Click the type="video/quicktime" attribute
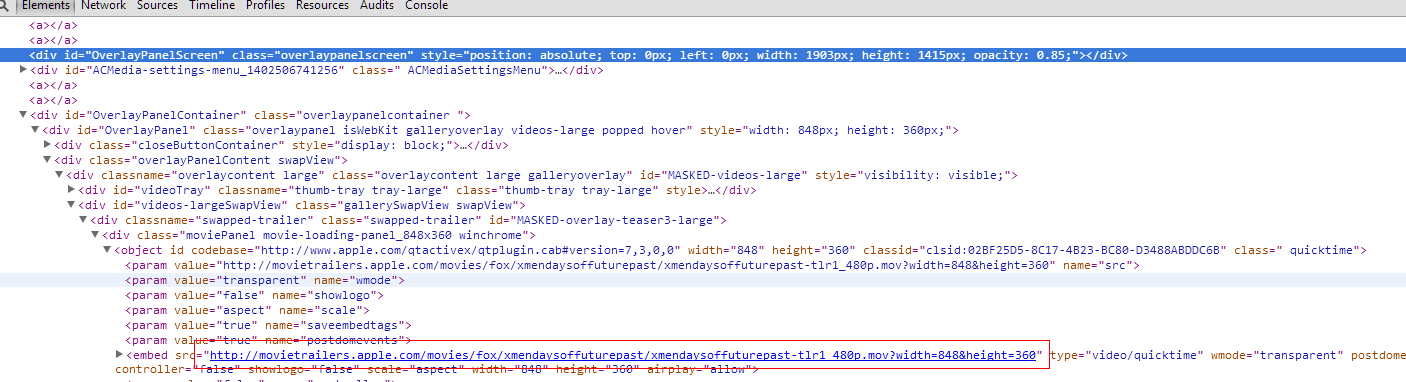1406x382 pixels. click(x=1127, y=355)
